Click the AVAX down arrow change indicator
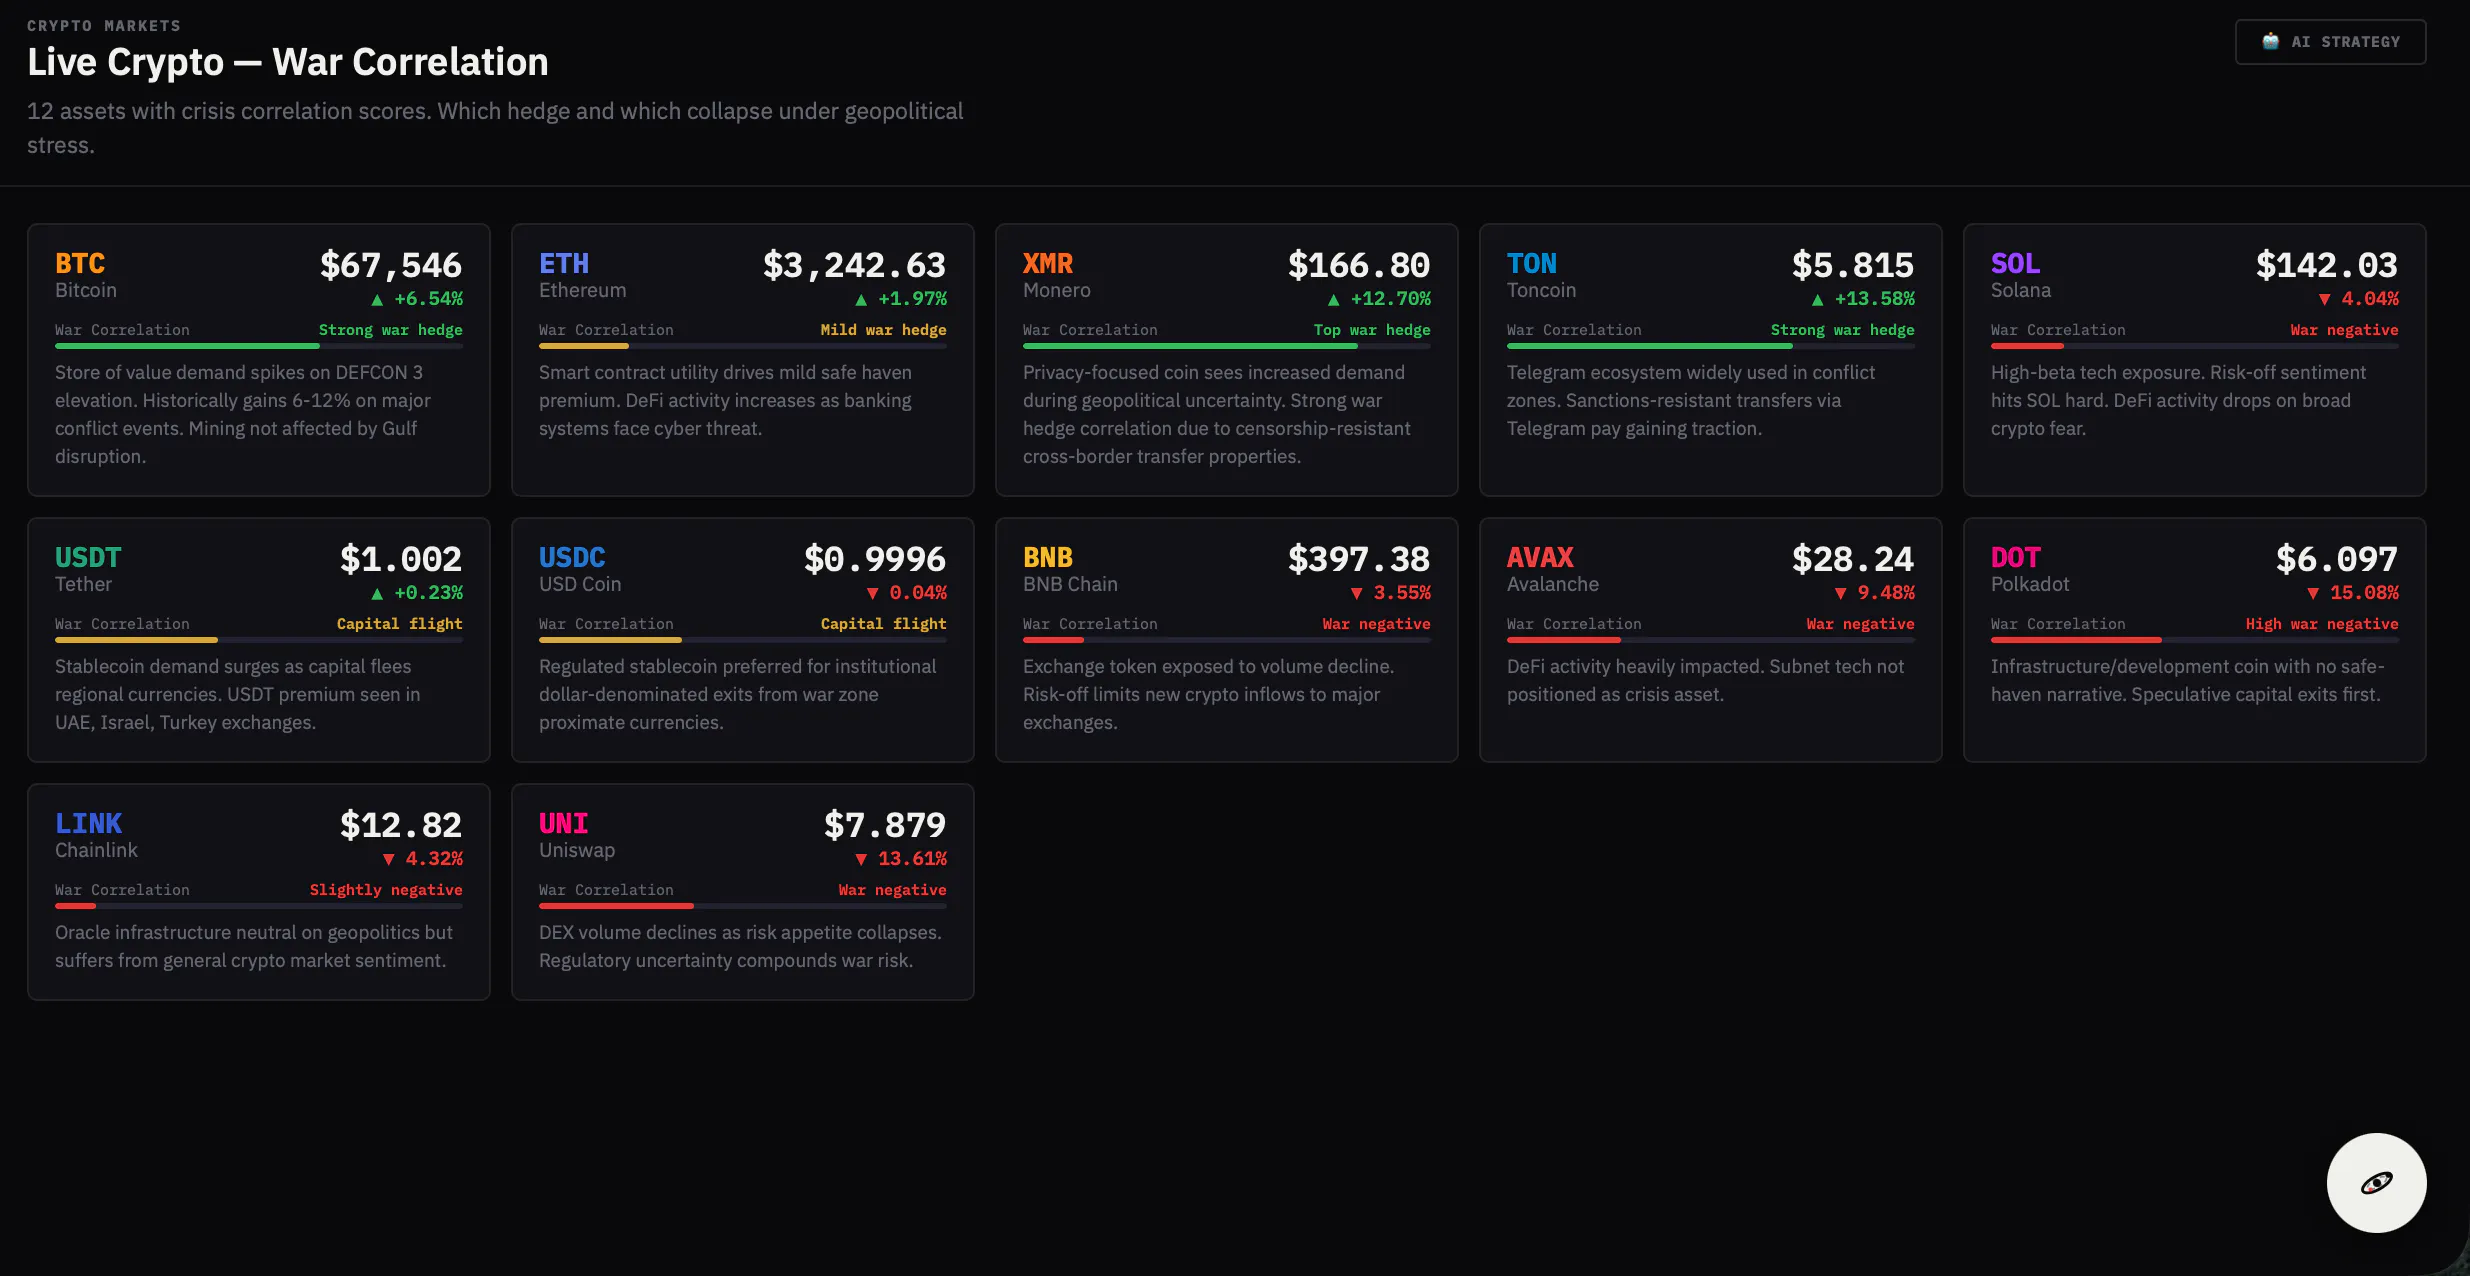The width and height of the screenshot is (2470, 1276). click(1840, 593)
